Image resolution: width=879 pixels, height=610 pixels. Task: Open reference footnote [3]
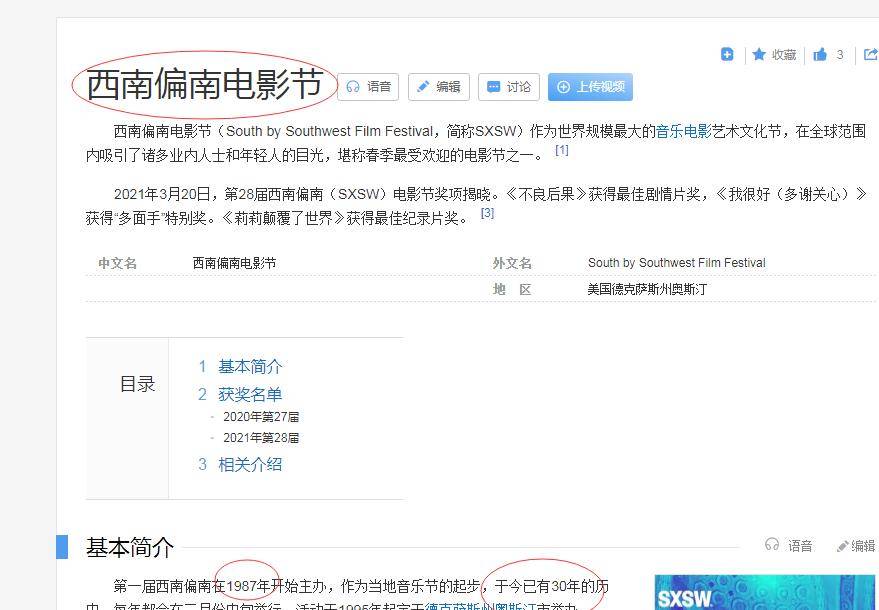(x=487, y=213)
